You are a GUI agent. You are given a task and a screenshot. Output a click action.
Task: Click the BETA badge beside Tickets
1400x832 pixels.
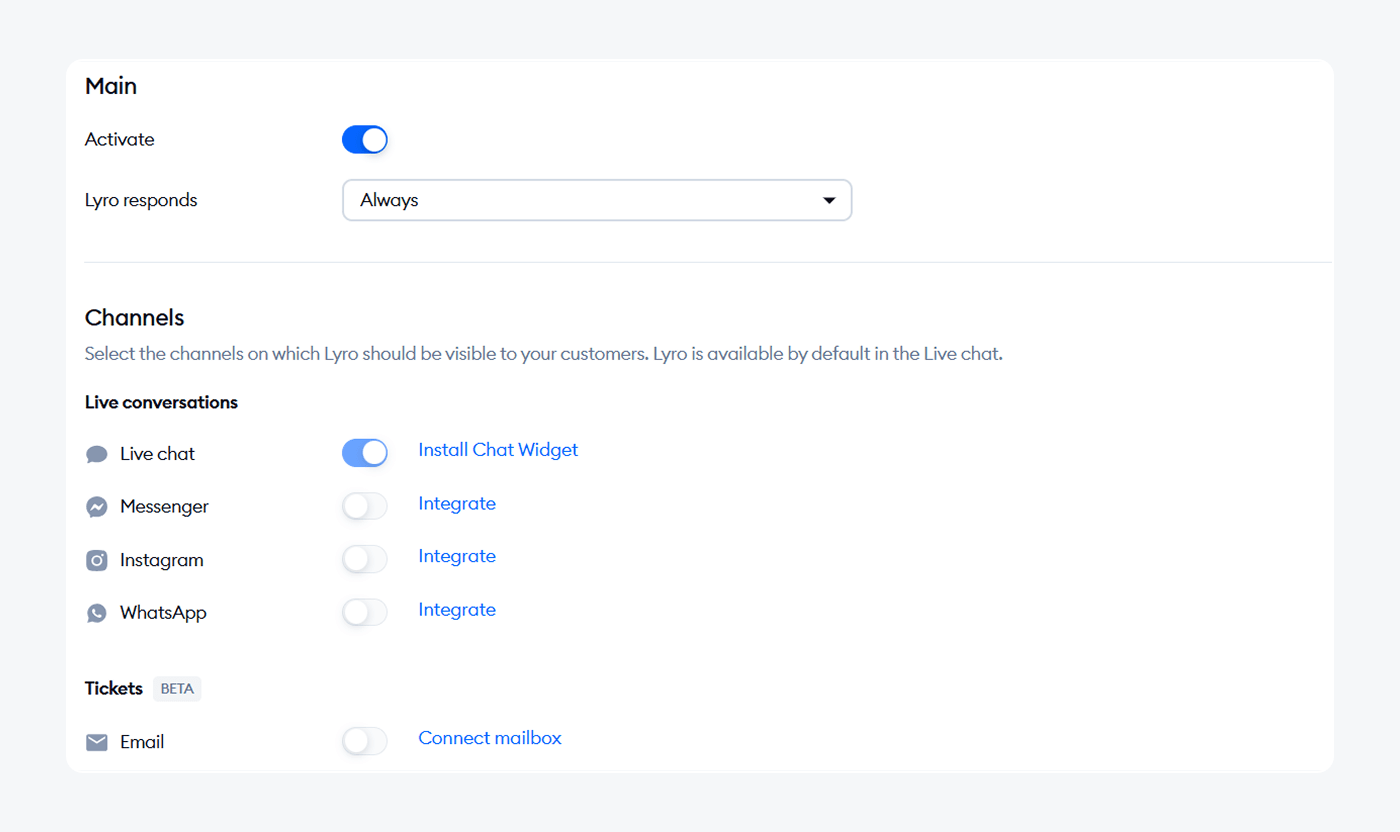(x=177, y=689)
